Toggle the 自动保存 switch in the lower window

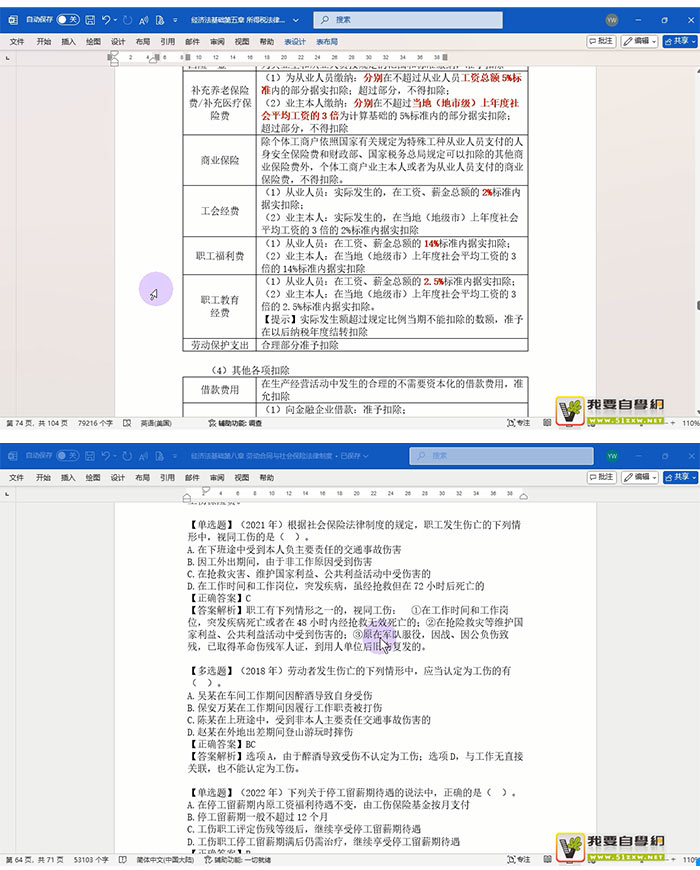[x=68, y=456]
